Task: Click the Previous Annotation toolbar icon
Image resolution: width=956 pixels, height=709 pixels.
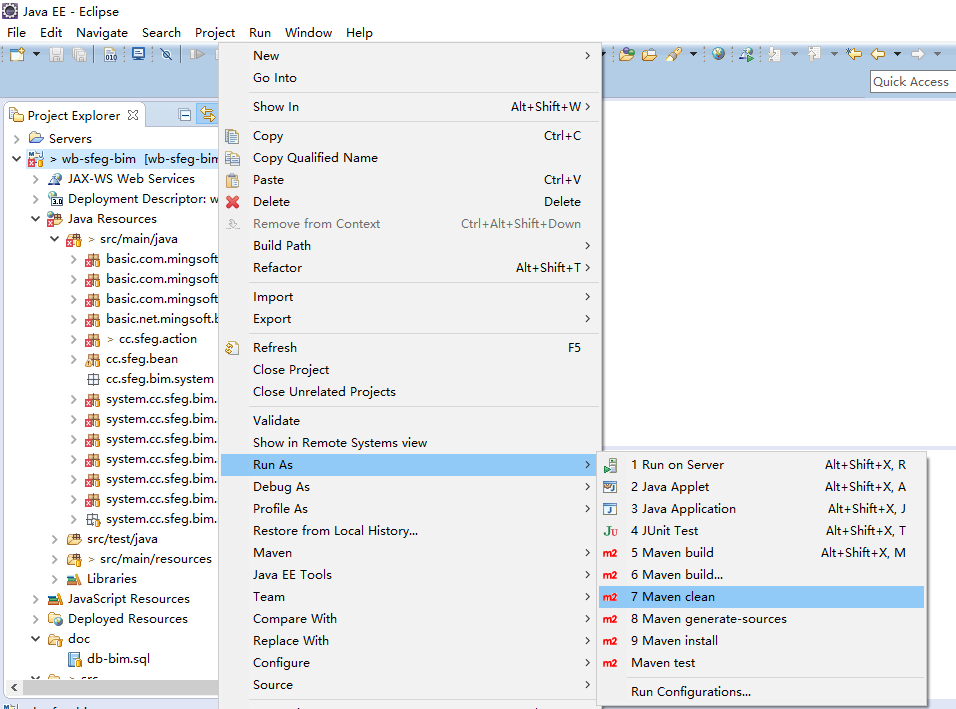Action: coord(815,55)
